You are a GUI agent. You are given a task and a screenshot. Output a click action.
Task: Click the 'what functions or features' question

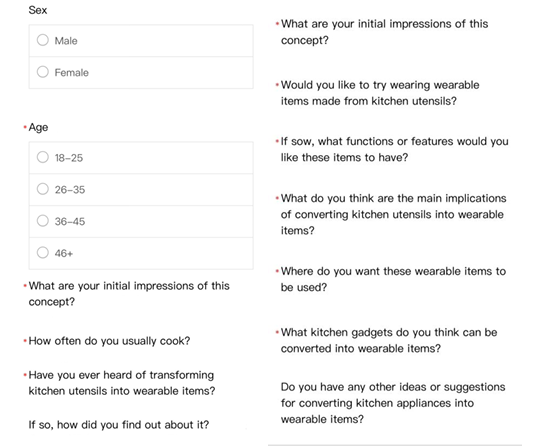394,149
